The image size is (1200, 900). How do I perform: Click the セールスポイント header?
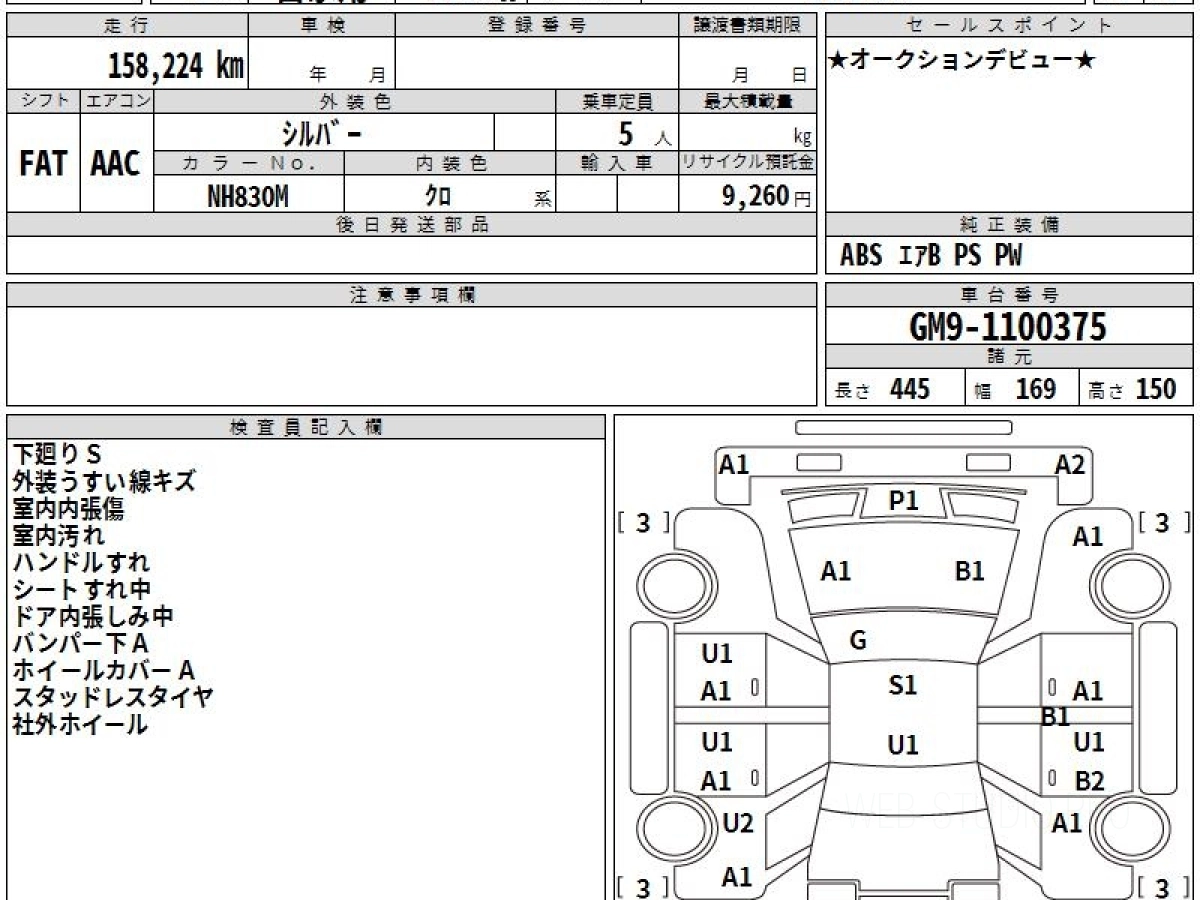pyautogui.click(x=1009, y=26)
